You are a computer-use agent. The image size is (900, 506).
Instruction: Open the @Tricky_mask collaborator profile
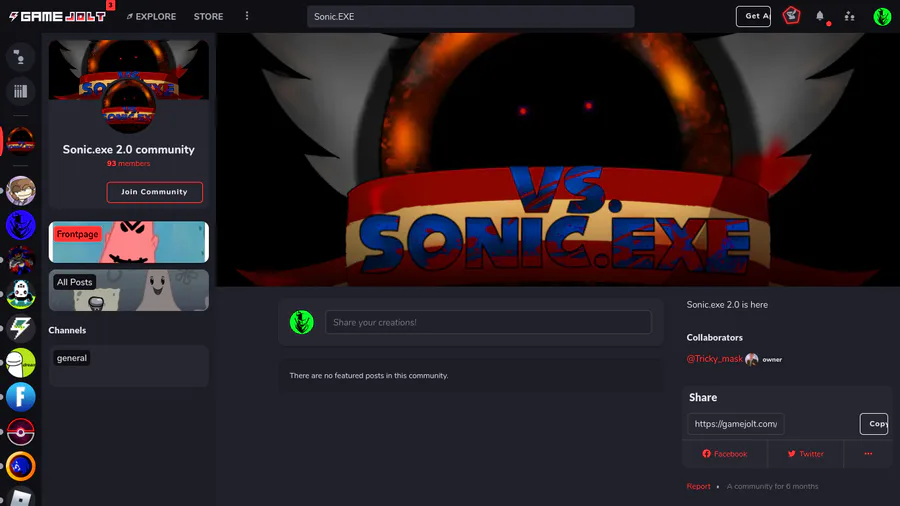coord(715,359)
